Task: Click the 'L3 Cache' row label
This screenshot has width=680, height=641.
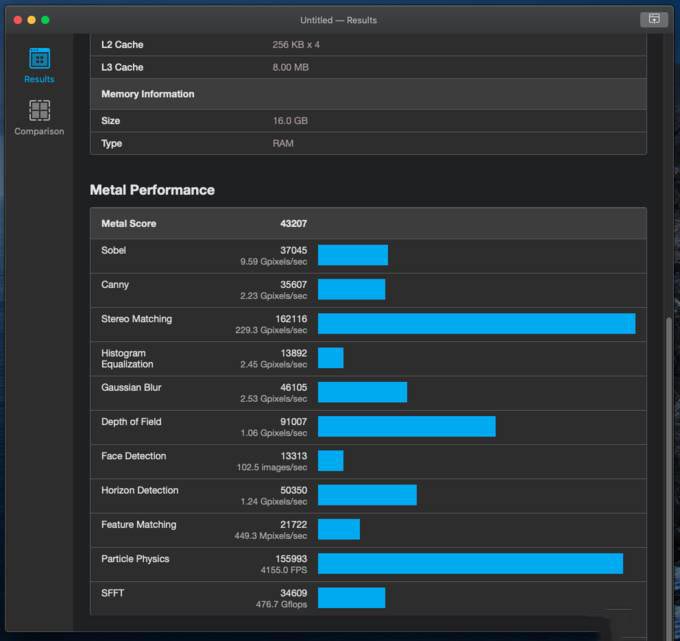Action: coord(122,67)
